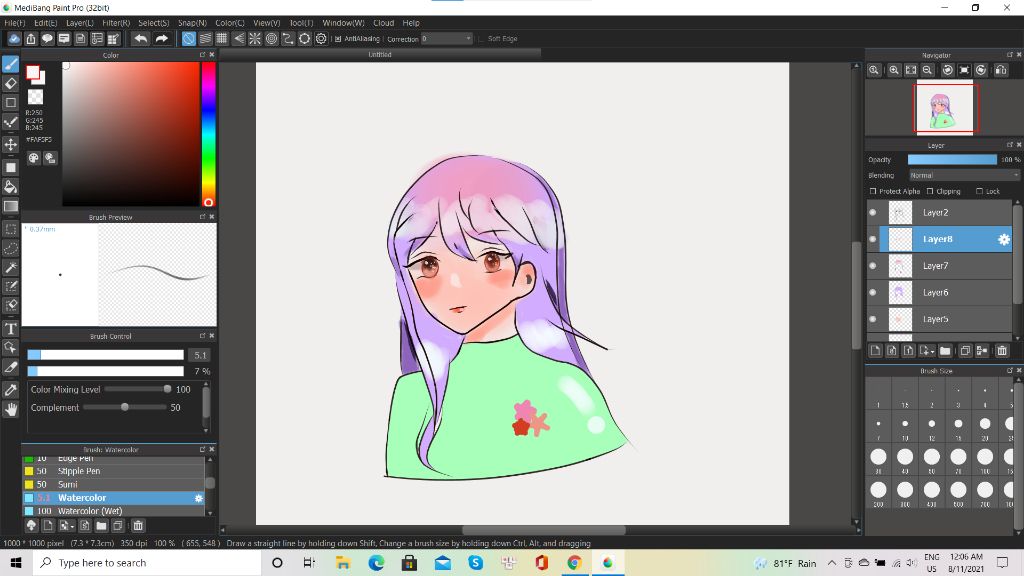The image size is (1024, 576).
Task: Select the Gradient tool
Action: (x=10, y=206)
